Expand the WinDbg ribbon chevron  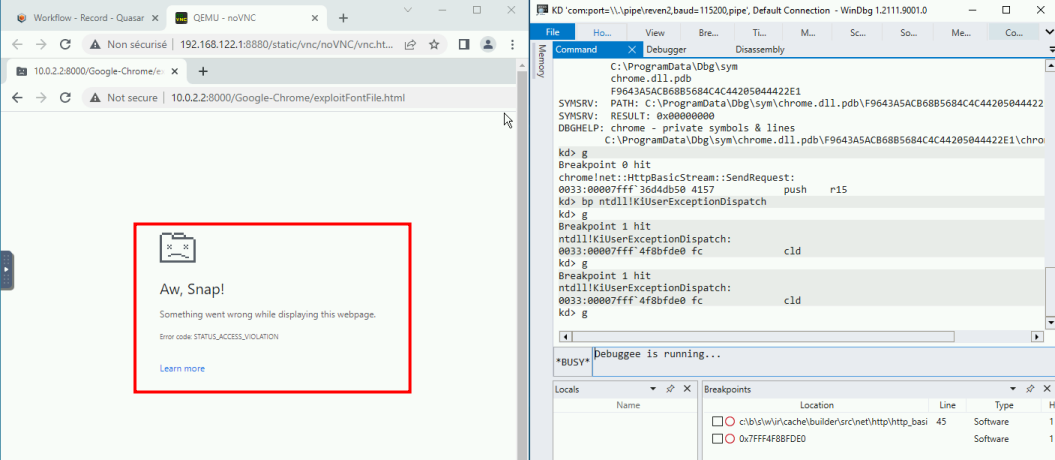pos(1050,32)
